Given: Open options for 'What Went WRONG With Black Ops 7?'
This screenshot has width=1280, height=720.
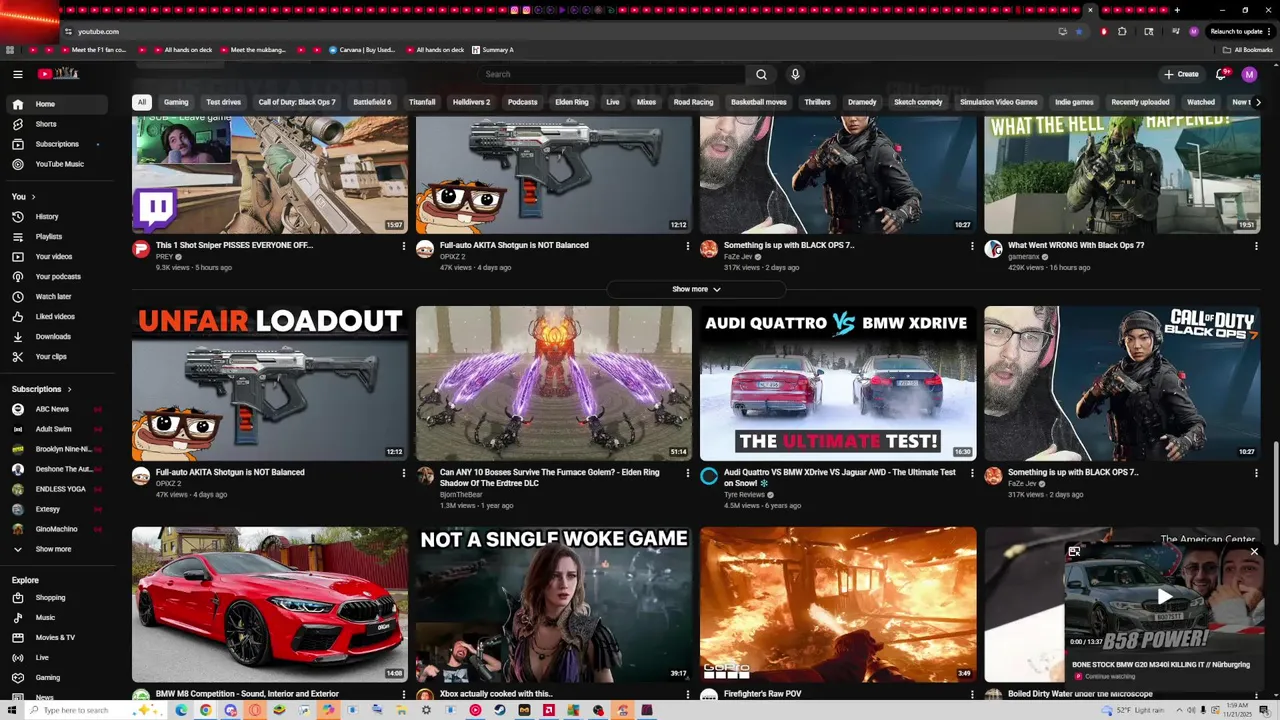Looking at the screenshot, I should point(1256,246).
